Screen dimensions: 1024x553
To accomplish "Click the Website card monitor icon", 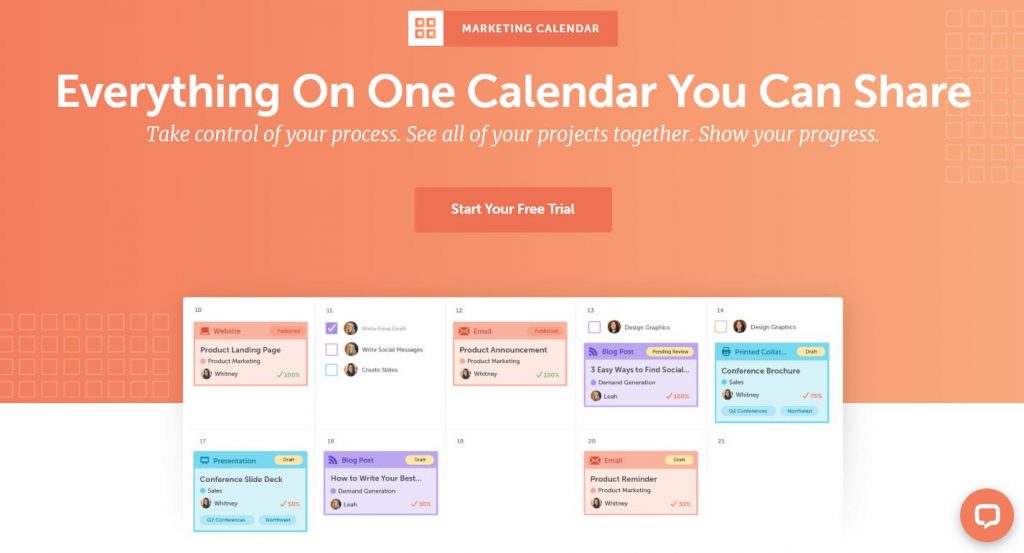I will tap(205, 331).
